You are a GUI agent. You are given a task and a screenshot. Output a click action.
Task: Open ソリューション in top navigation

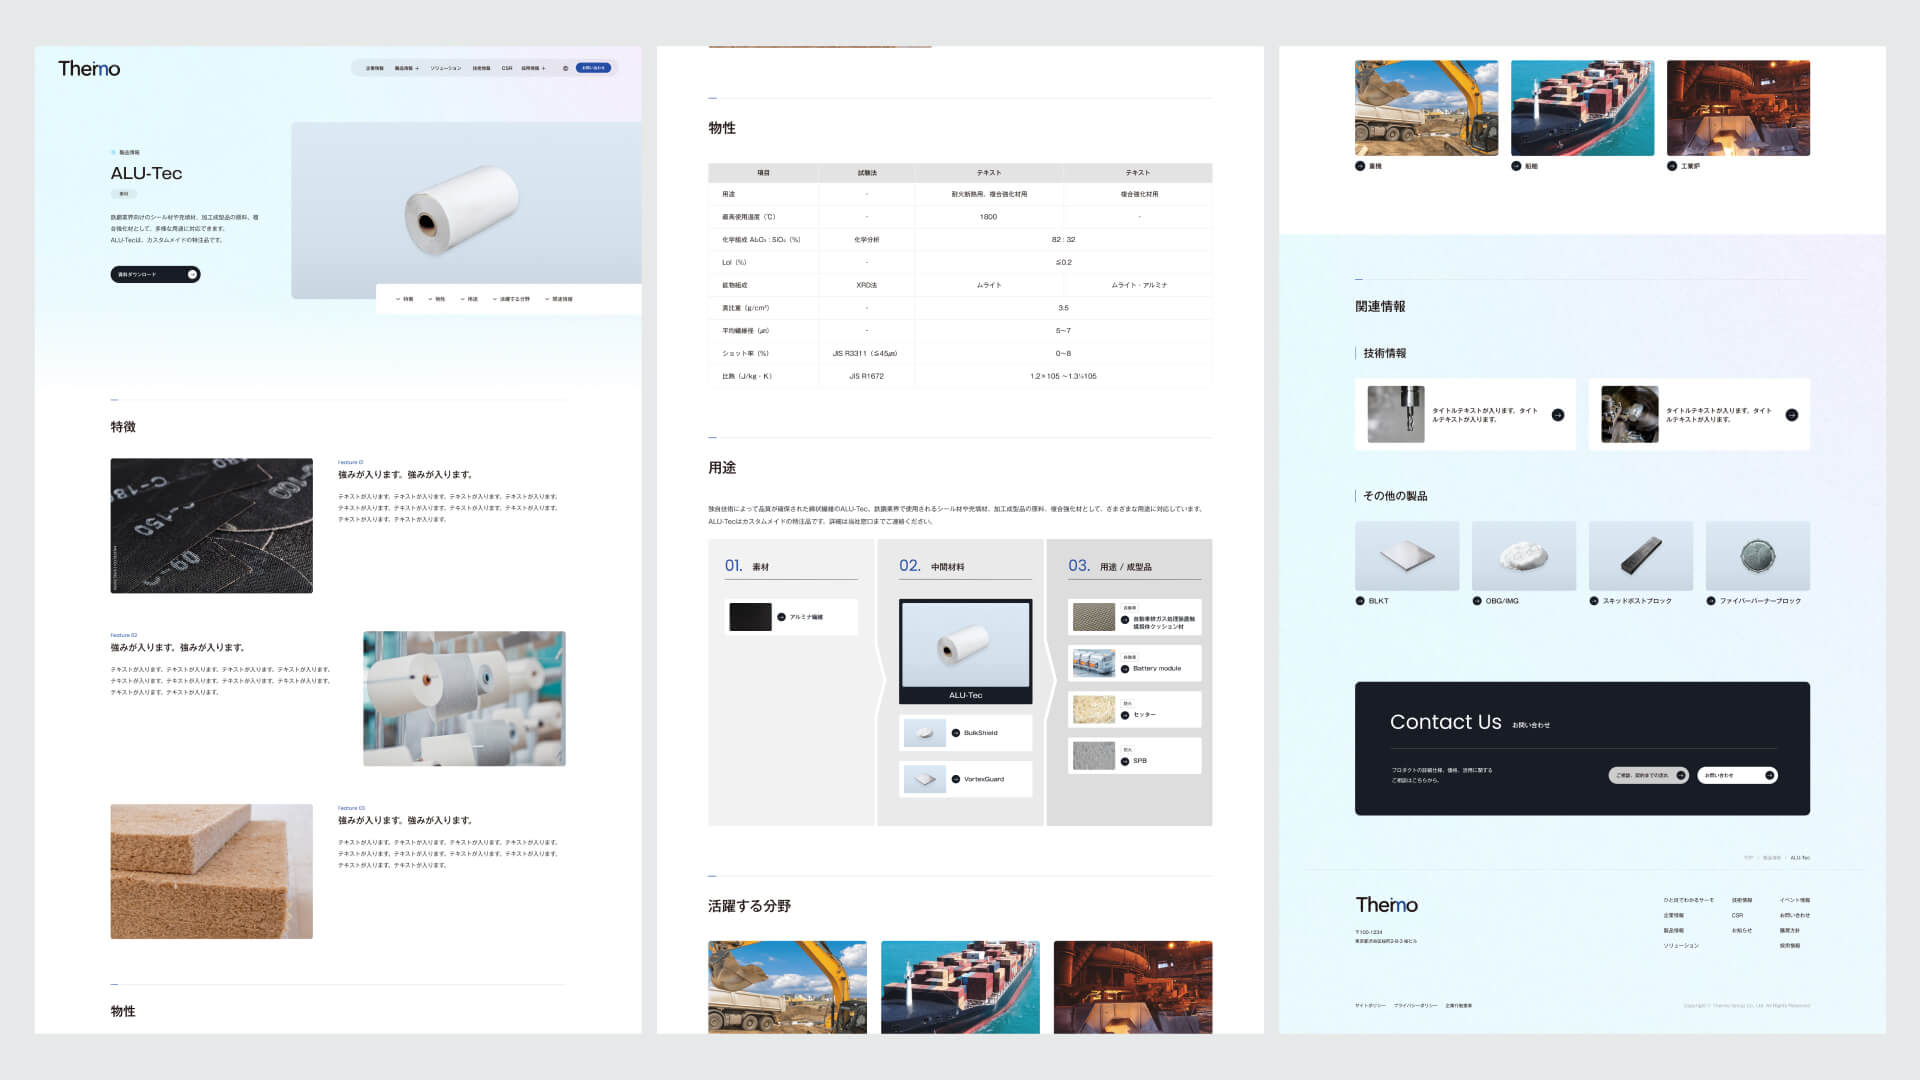(446, 68)
